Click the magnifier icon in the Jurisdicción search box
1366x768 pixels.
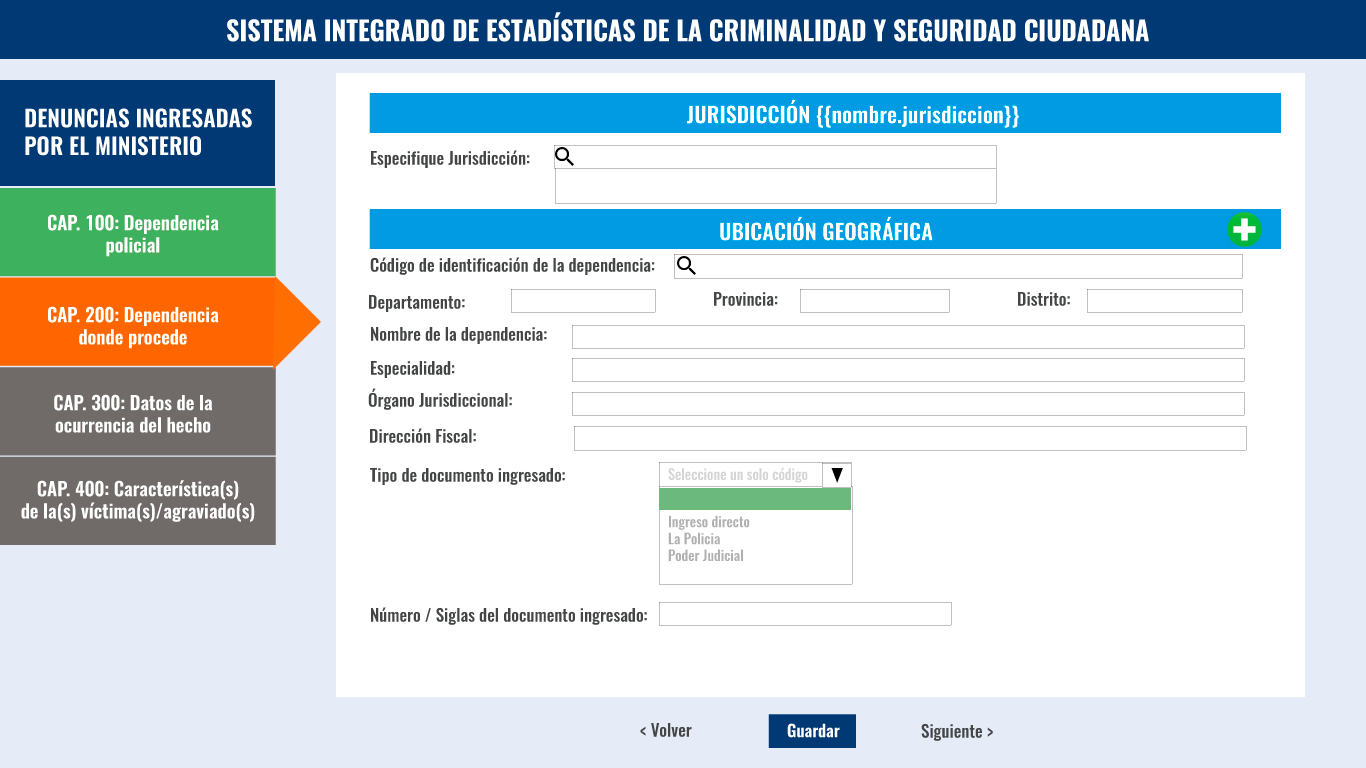click(565, 157)
